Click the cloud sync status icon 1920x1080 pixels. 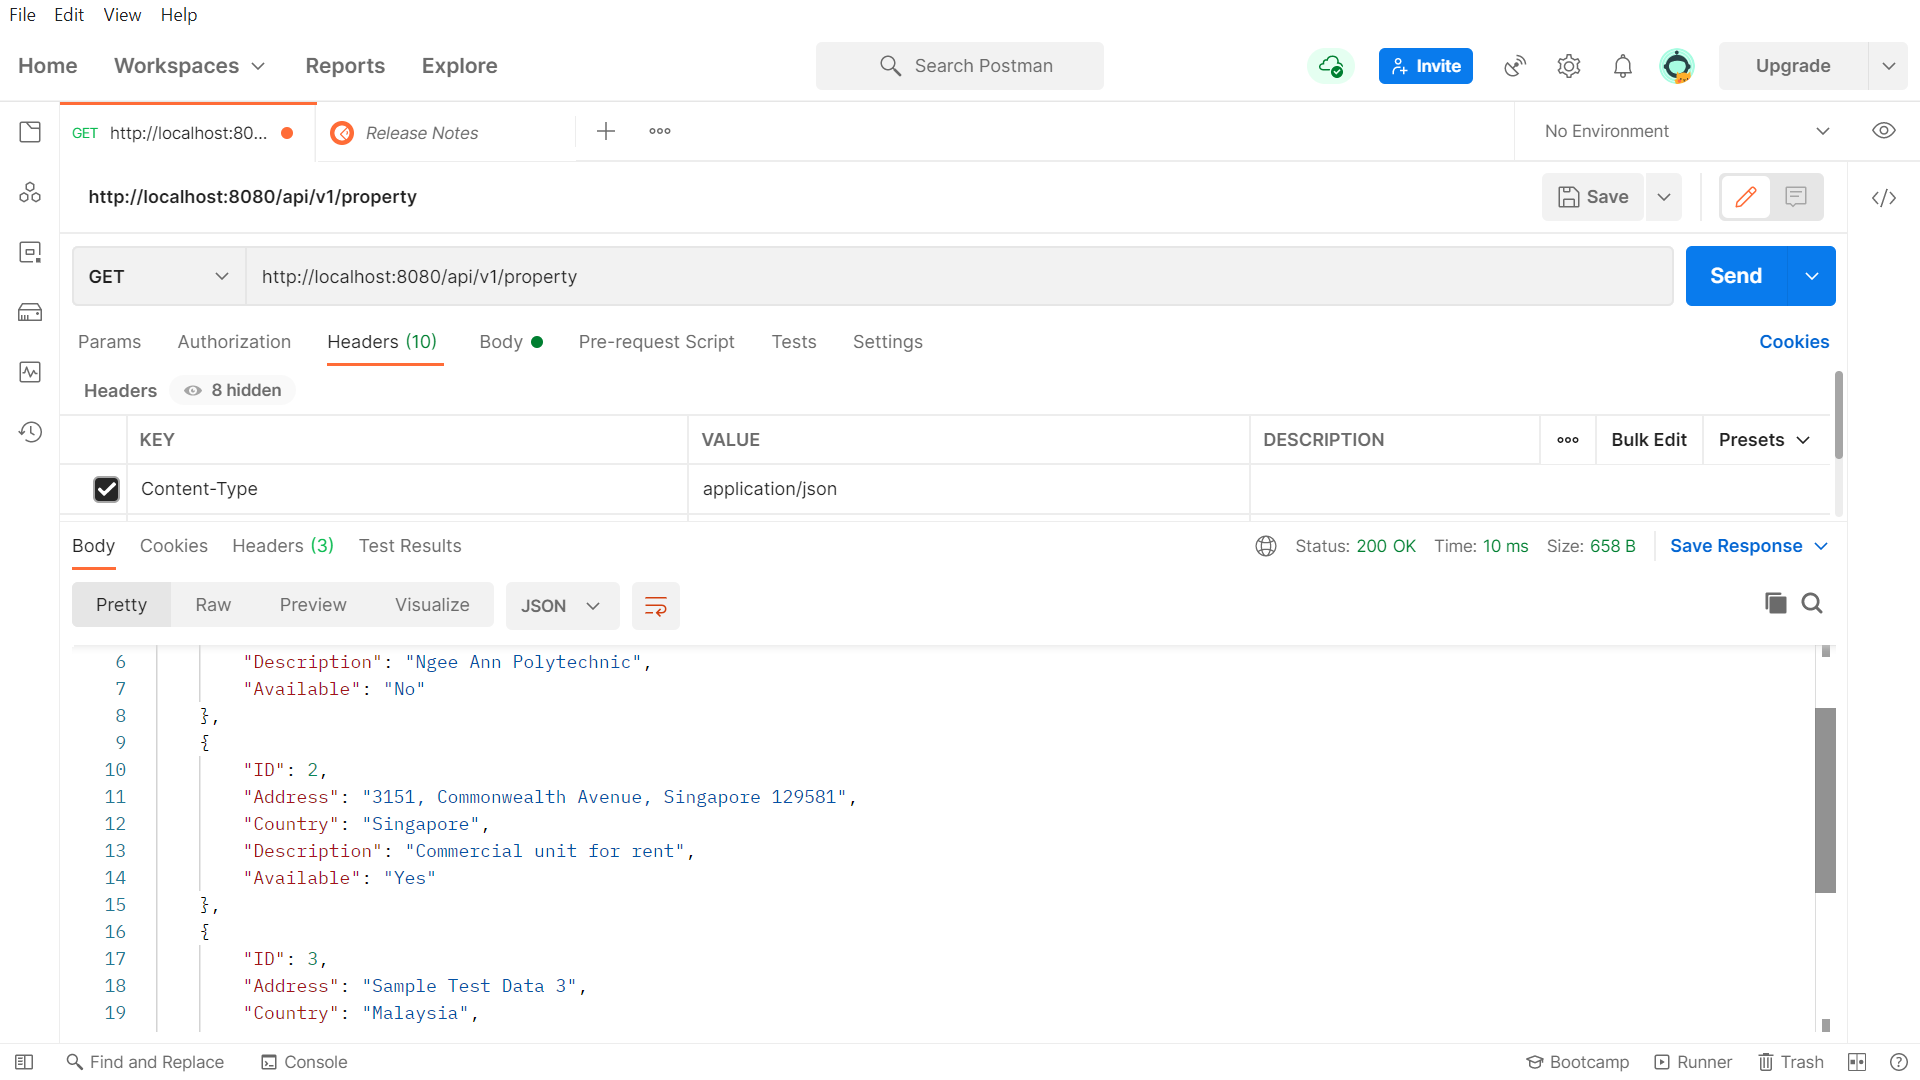coord(1331,66)
